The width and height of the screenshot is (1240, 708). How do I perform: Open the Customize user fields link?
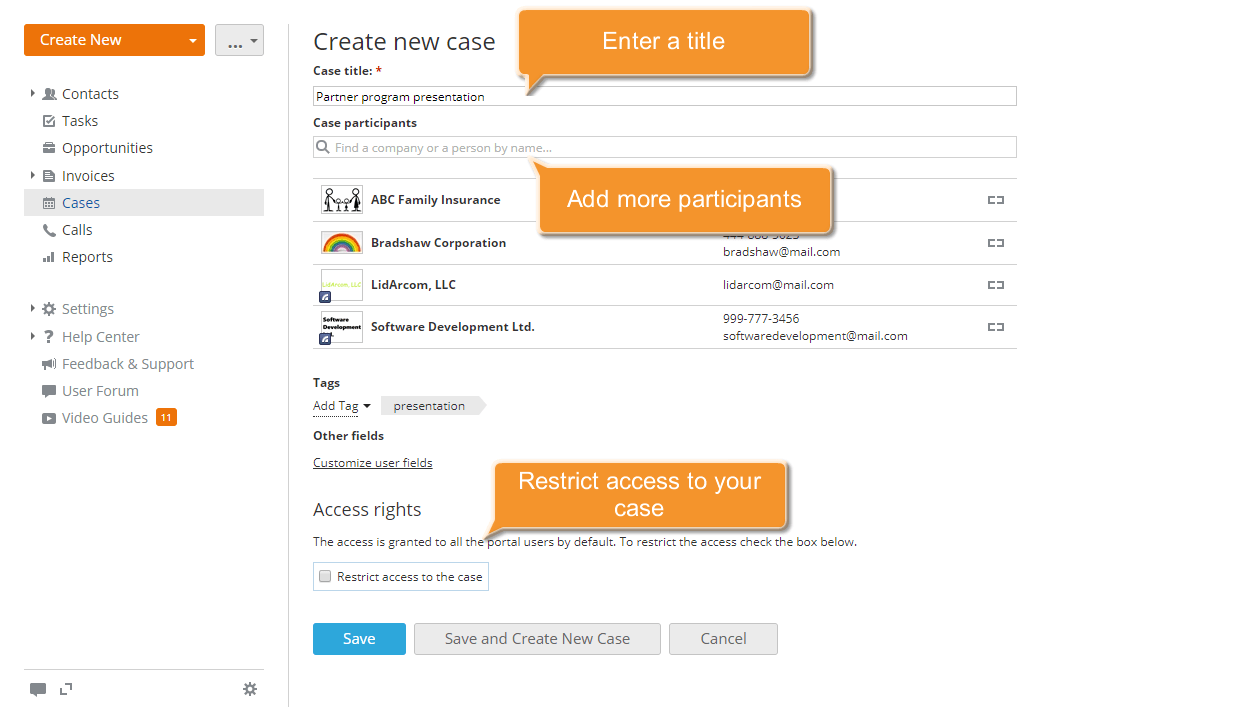click(x=372, y=462)
